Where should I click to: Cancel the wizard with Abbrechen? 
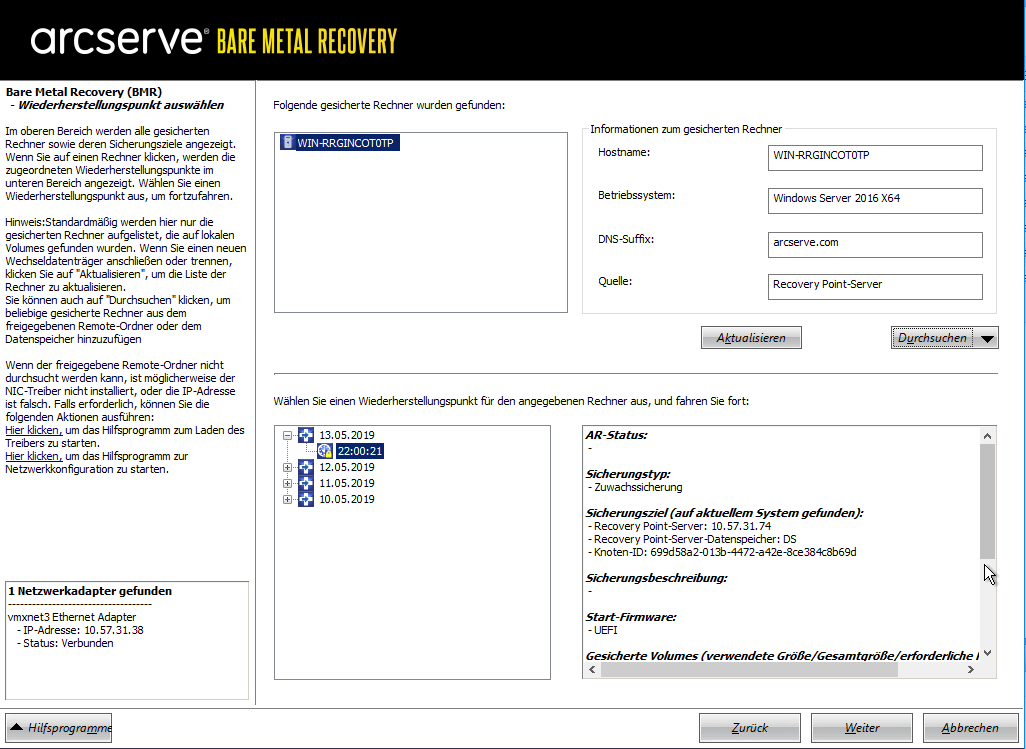(970, 727)
